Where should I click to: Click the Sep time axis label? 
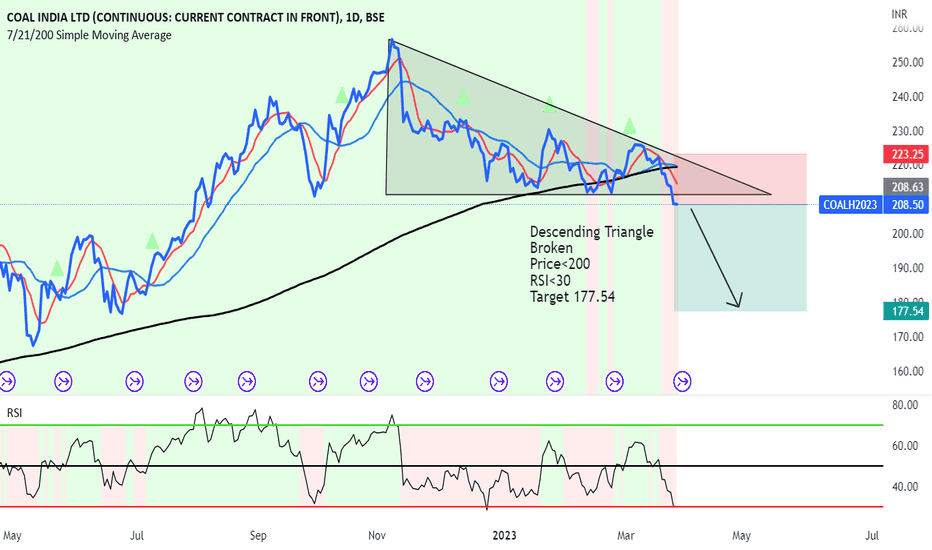point(258,536)
